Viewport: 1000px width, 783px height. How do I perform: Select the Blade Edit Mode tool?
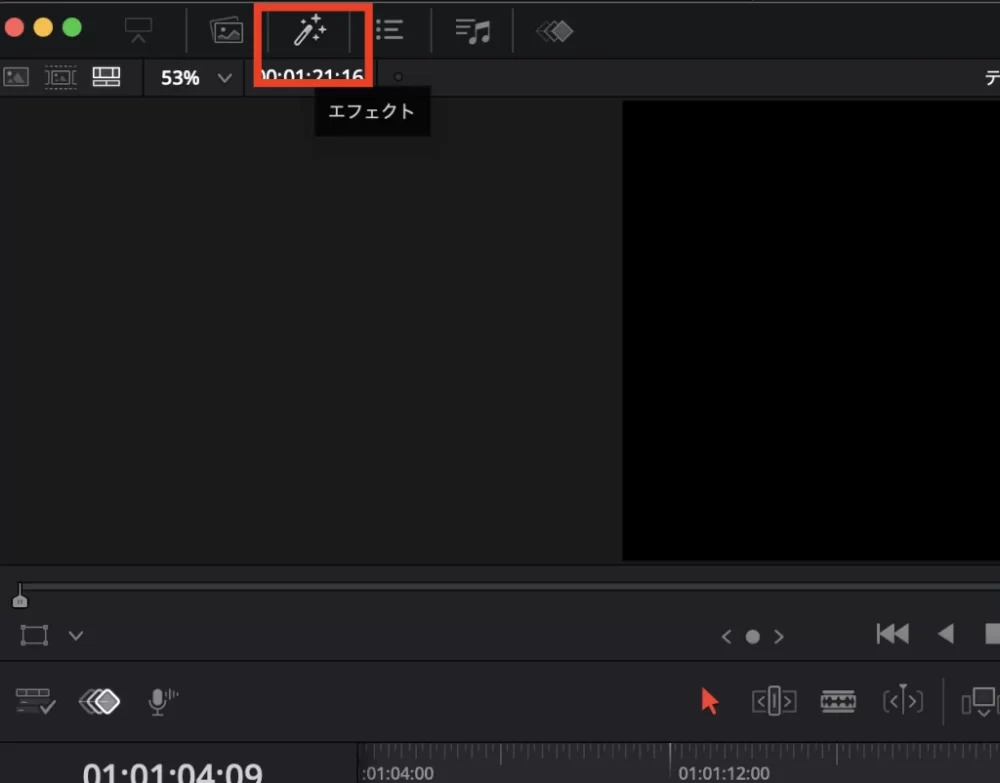(x=837, y=701)
